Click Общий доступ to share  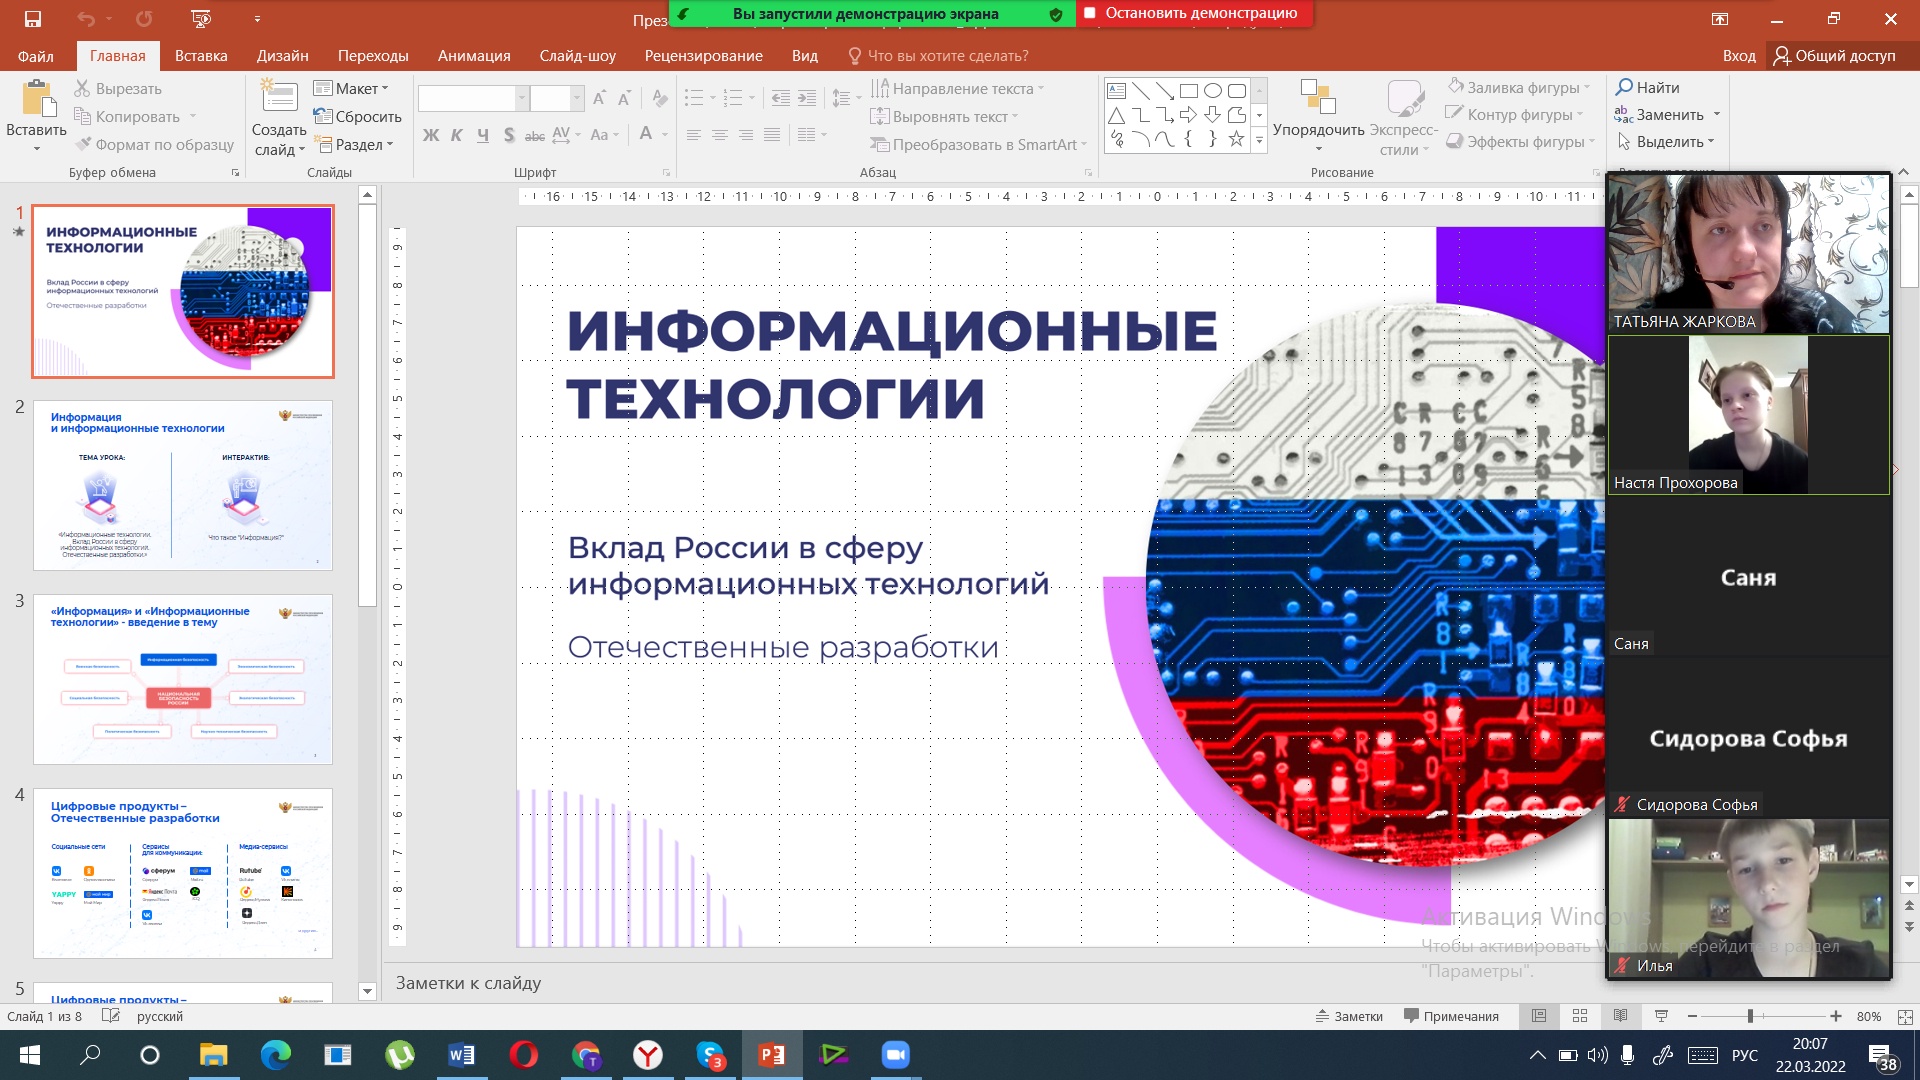click(x=1835, y=56)
